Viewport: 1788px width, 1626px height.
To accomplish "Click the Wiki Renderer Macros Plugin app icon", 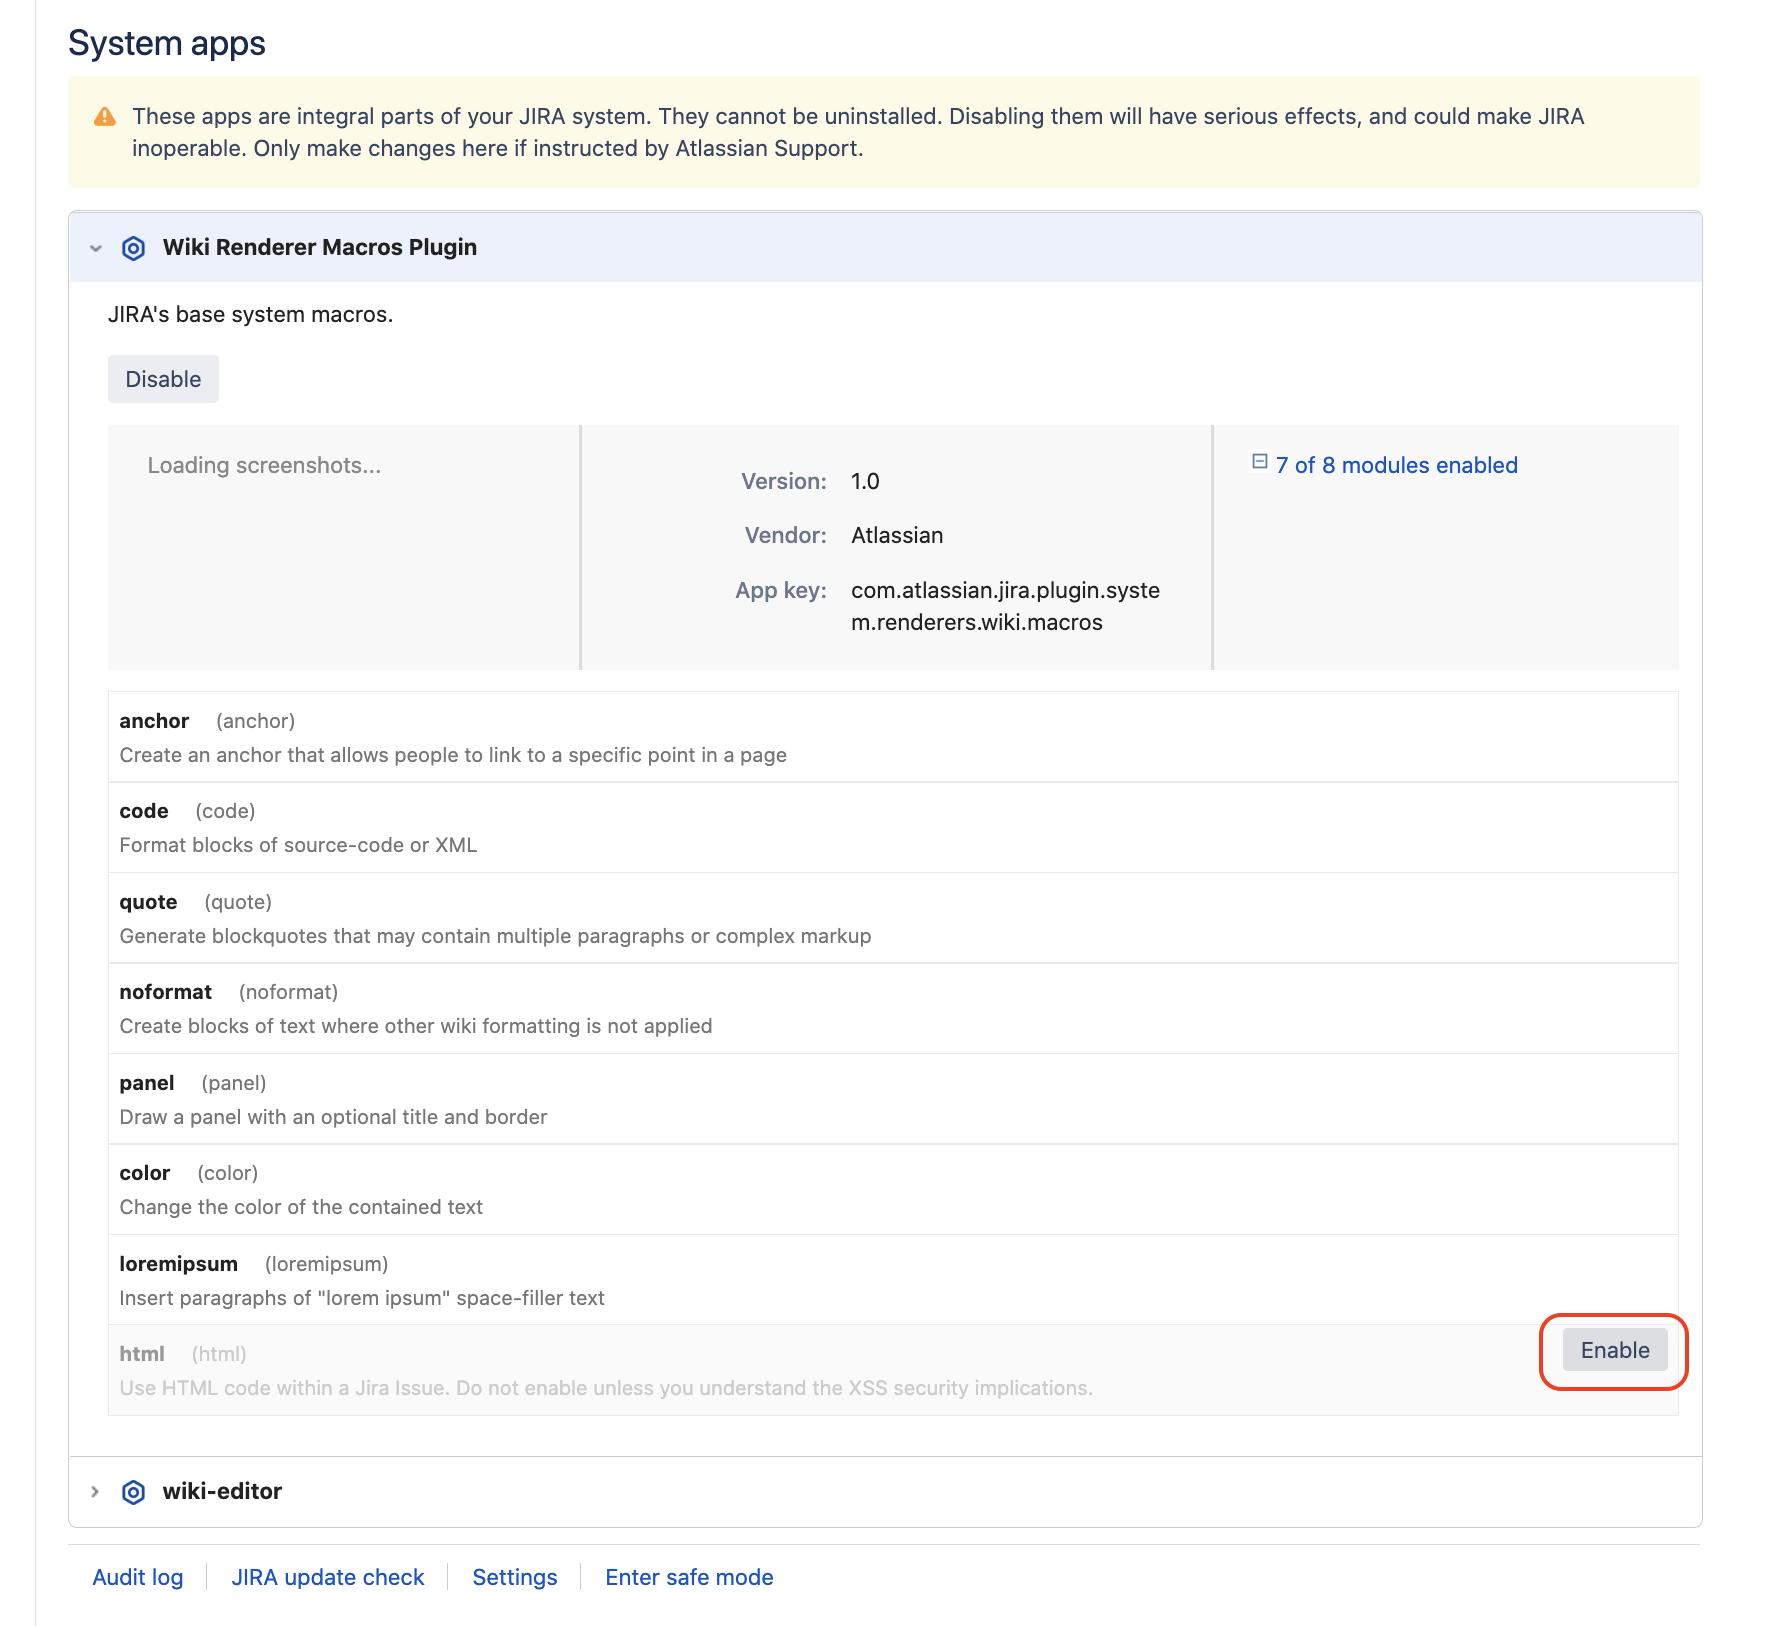I will coord(133,248).
